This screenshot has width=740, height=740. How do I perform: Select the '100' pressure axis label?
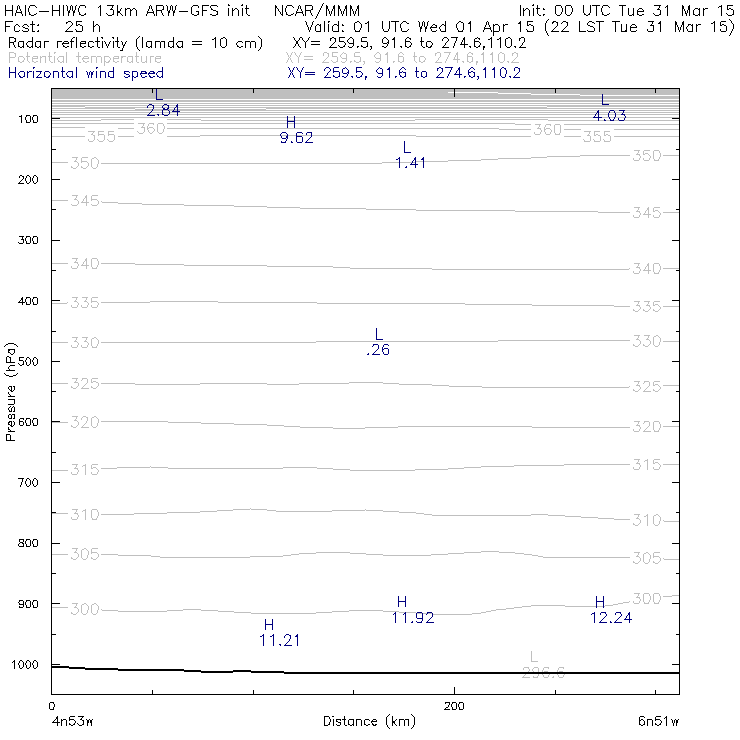(x=28, y=119)
